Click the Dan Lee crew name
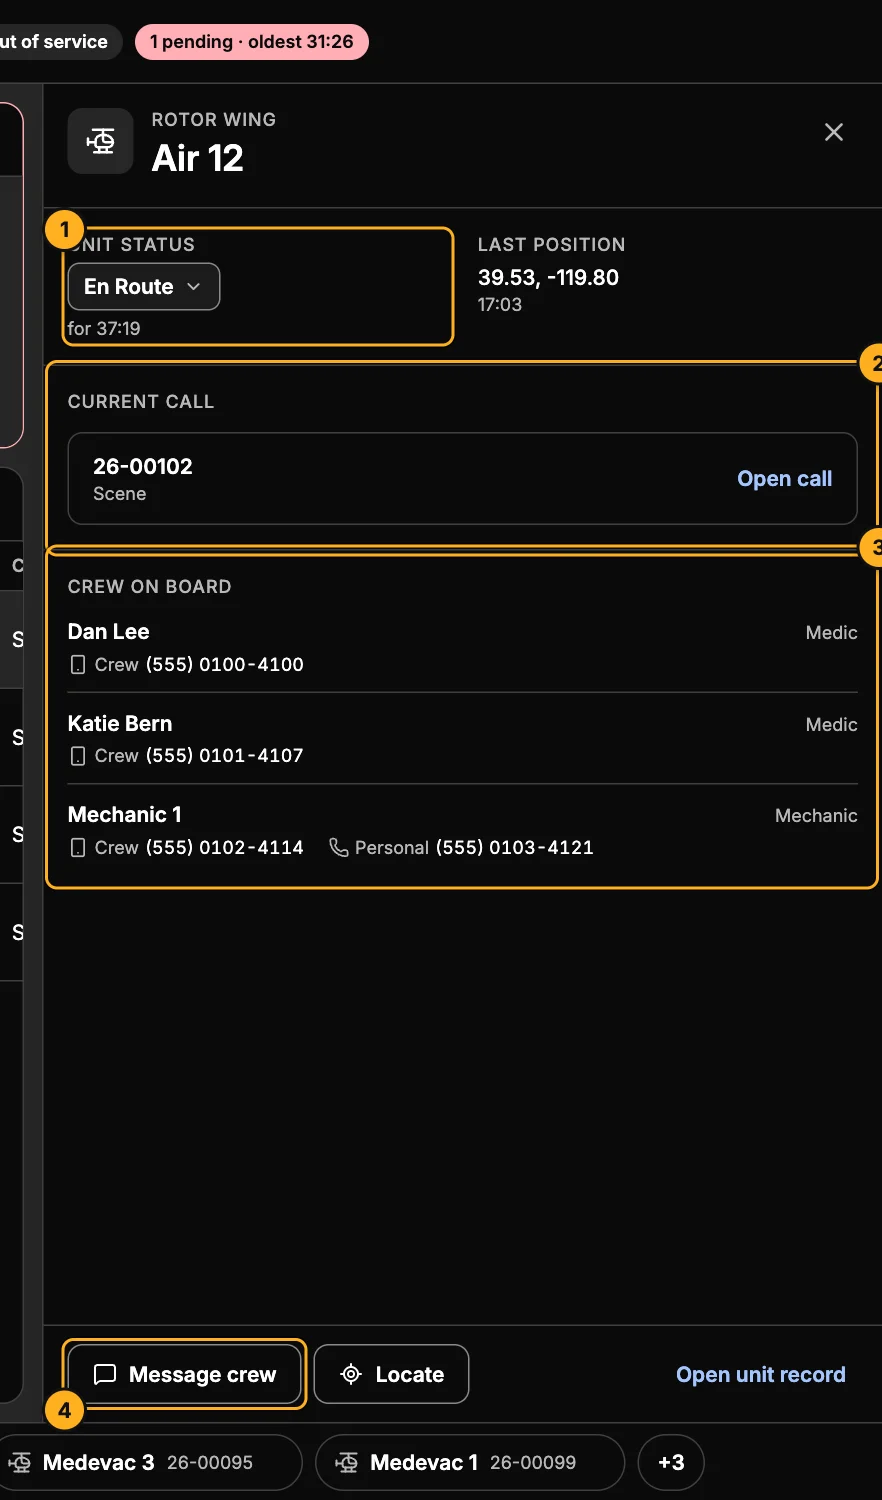The image size is (882, 1500). pos(109,632)
